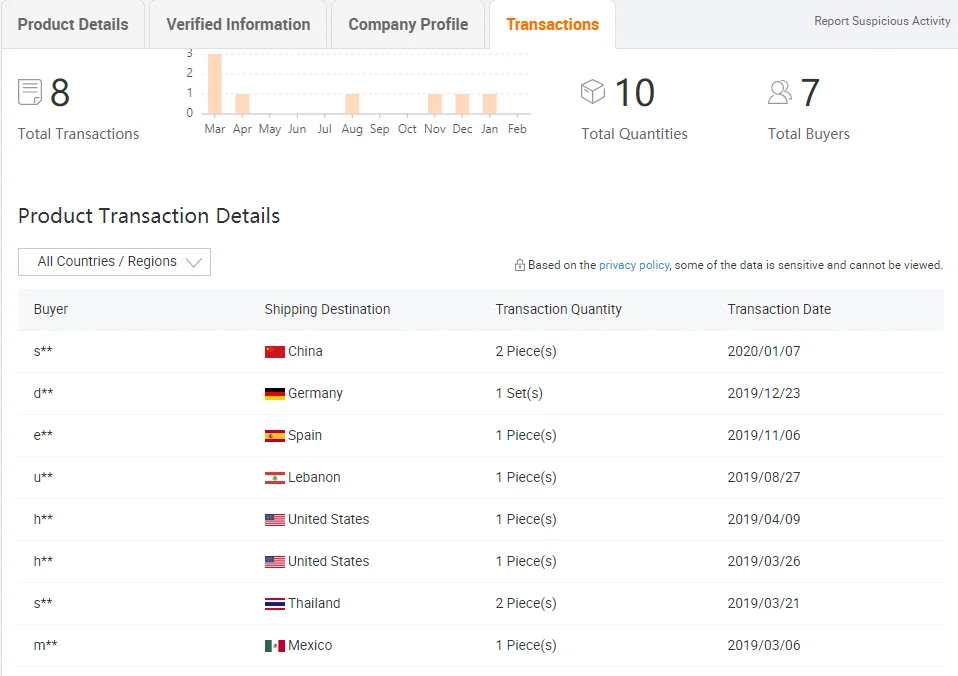958x676 pixels.
Task: Click buyer u** in Lebanon row
Action: [43, 477]
